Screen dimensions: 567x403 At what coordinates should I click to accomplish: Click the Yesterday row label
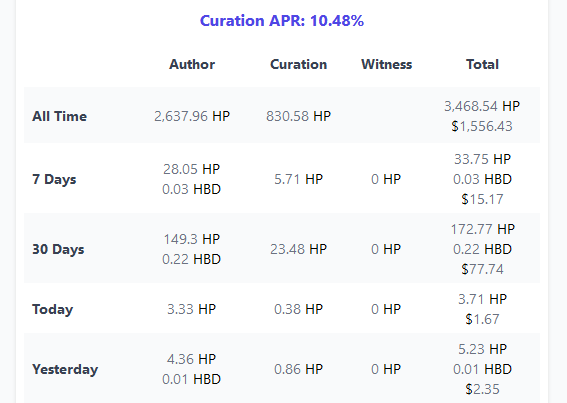[65, 369]
